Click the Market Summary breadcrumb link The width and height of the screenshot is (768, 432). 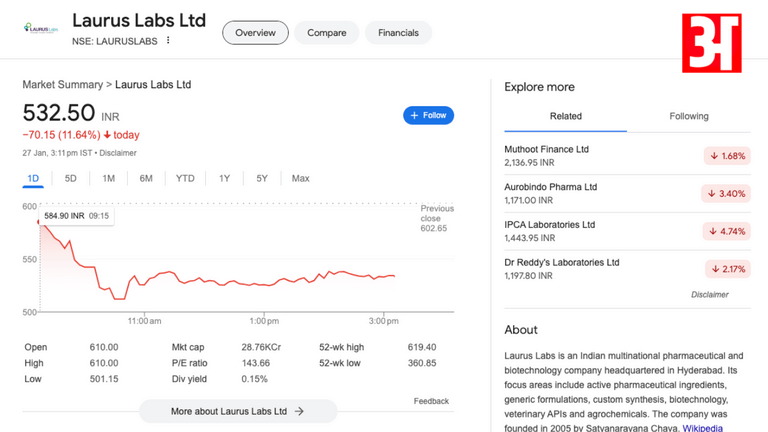[x=63, y=84]
